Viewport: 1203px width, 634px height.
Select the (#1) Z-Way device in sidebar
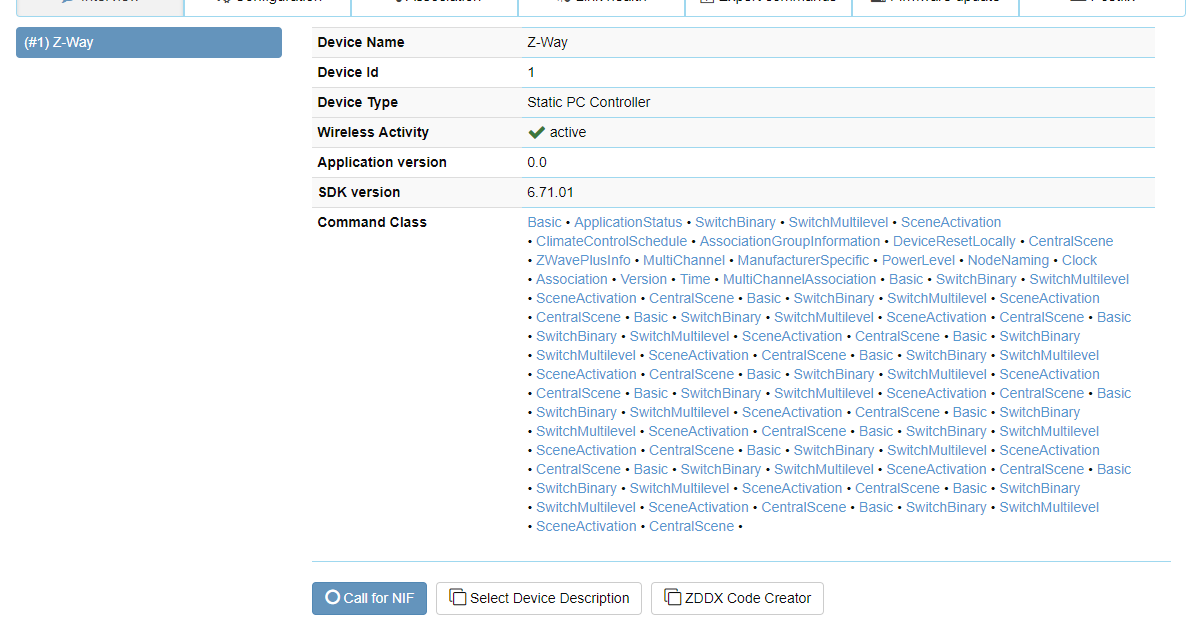(x=149, y=42)
